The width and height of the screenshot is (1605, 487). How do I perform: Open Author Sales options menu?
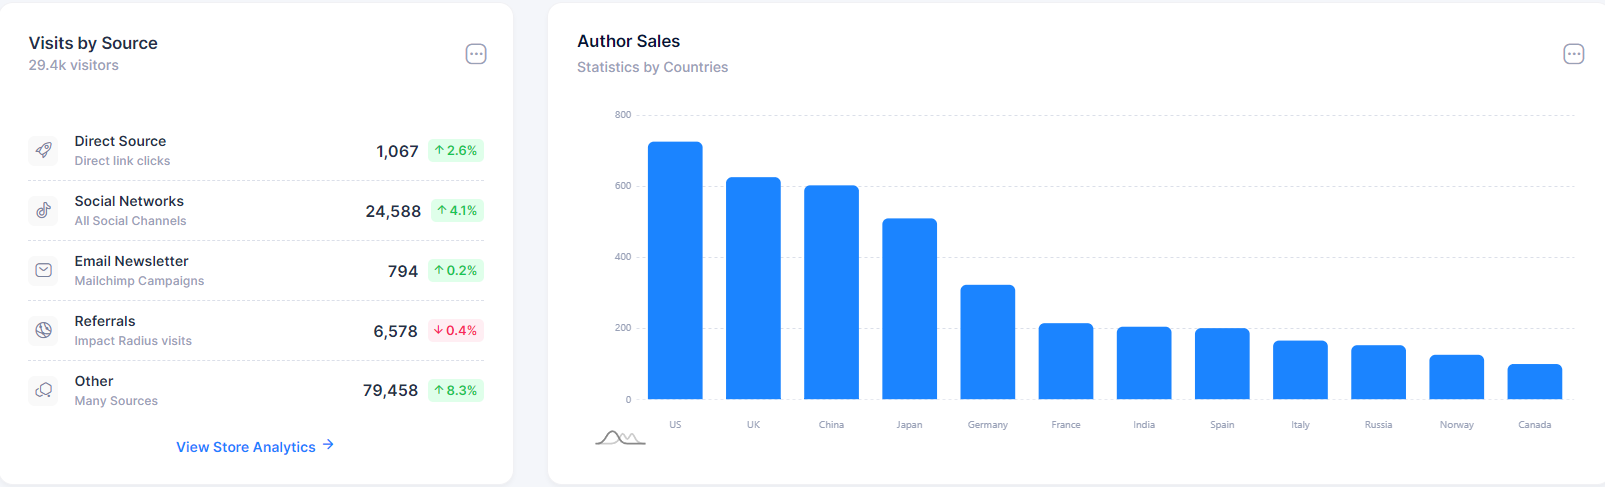click(x=1573, y=54)
